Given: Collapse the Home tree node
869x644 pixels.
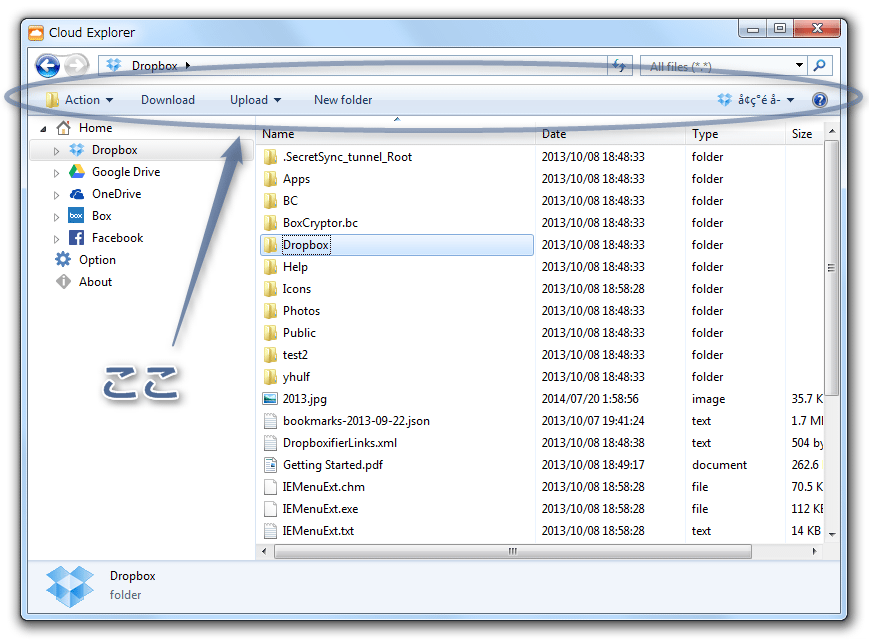Looking at the screenshot, I should [44, 129].
